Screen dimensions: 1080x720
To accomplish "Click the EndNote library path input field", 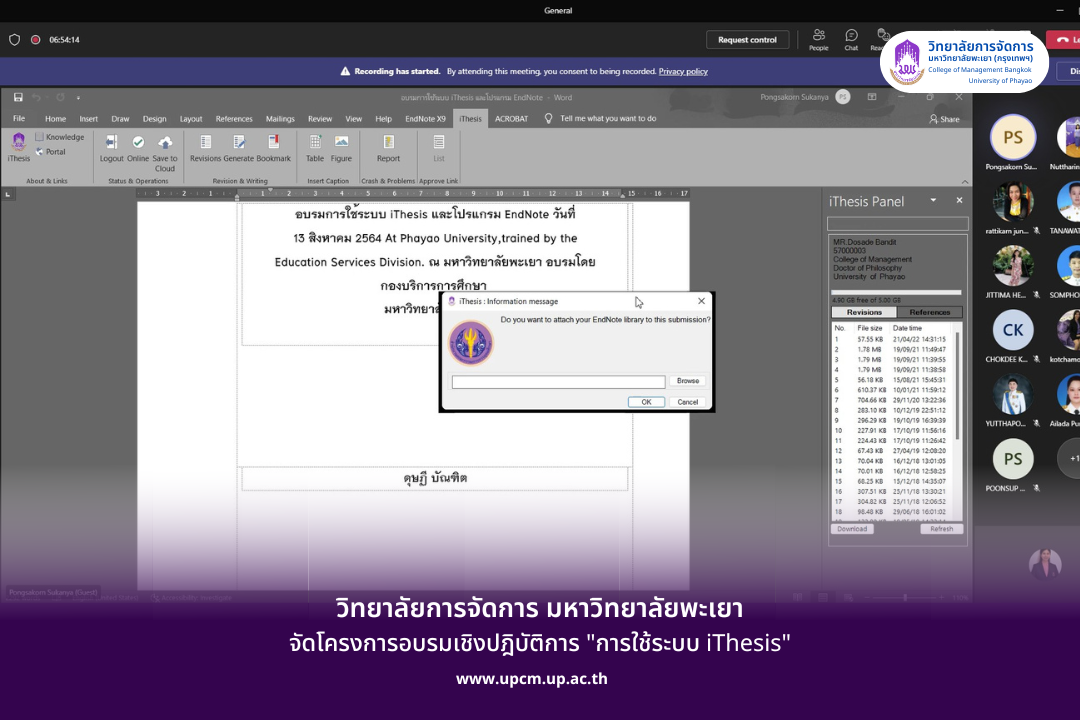I will (559, 382).
